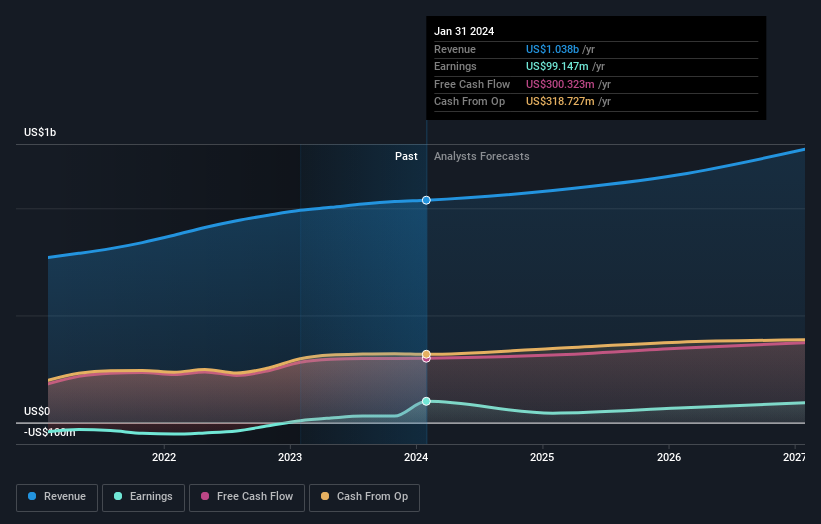This screenshot has height=524, width=821.
Task: Click the teal Earnings data point marker
Action: coord(426,401)
